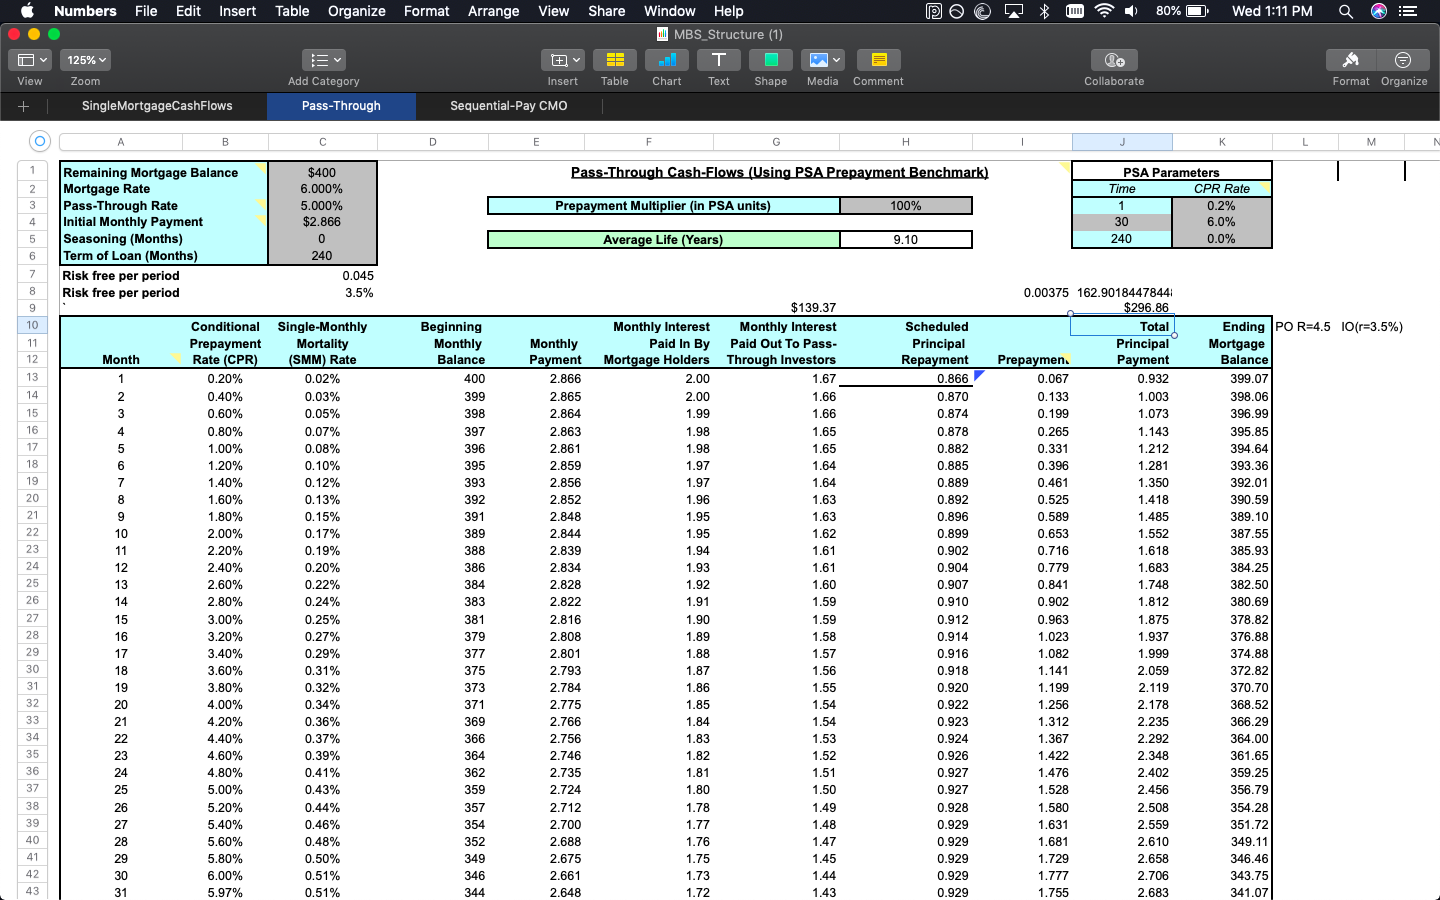The height and width of the screenshot is (900, 1440).
Task: Insert a Shape
Action: point(771,60)
